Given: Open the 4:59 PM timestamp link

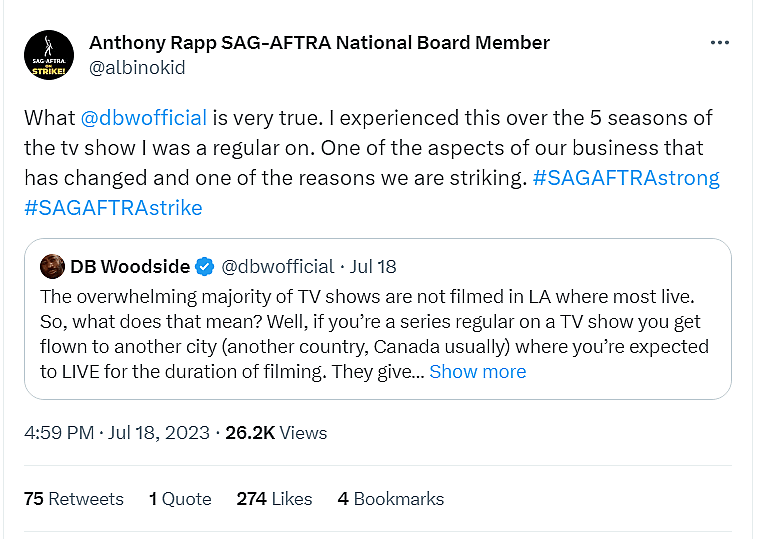Looking at the screenshot, I should (x=116, y=432).
